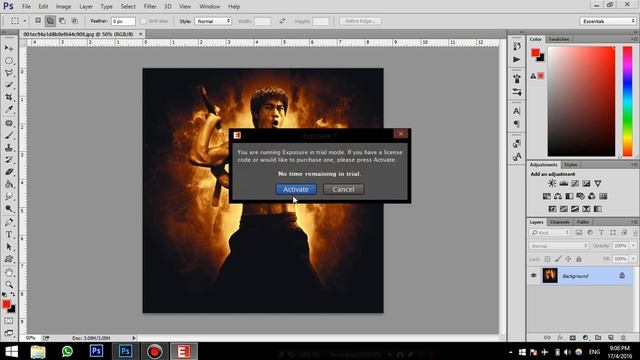Open the status bar info arrow
The height and width of the screenshot is (360, 640).
pos(133,338)
